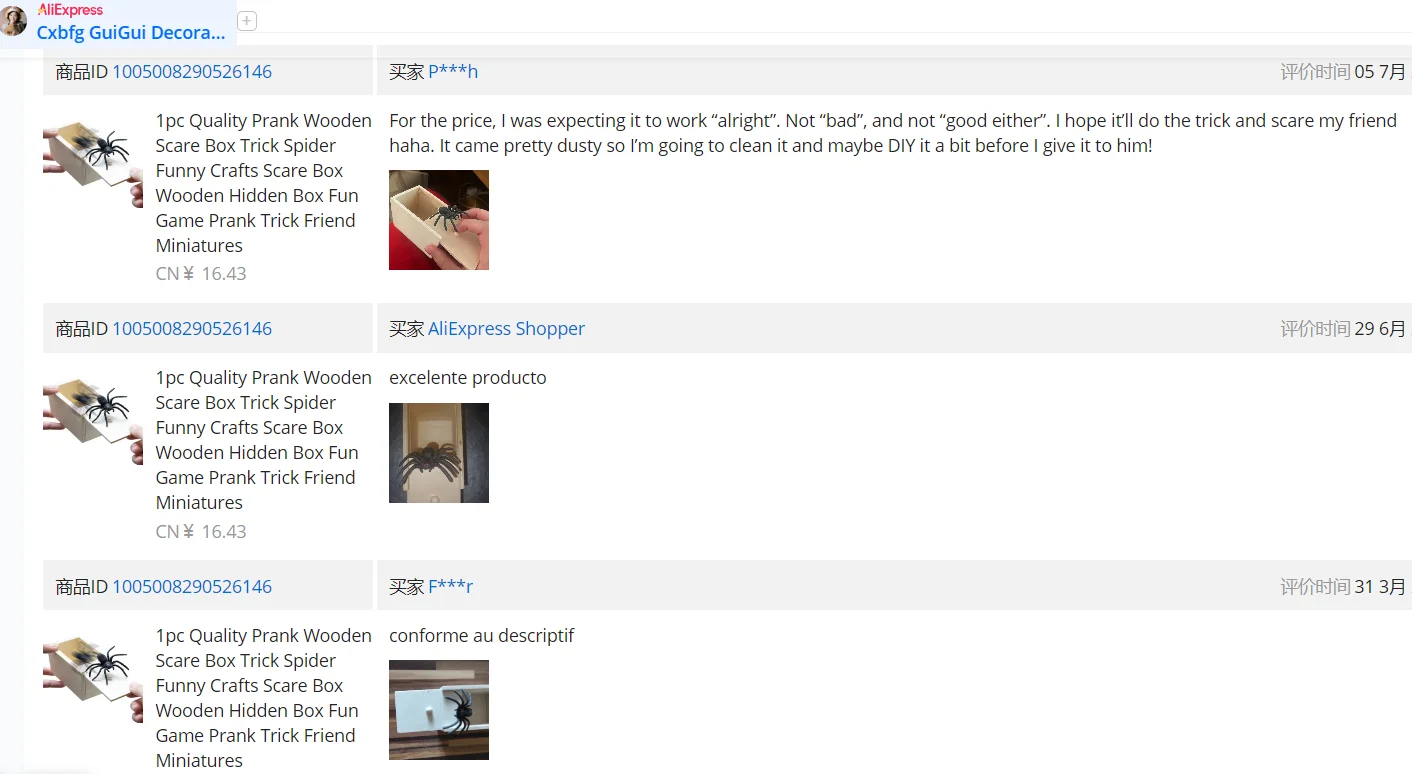Open the product title in the third review
The image size is (1412, 774).
(264, 698)
